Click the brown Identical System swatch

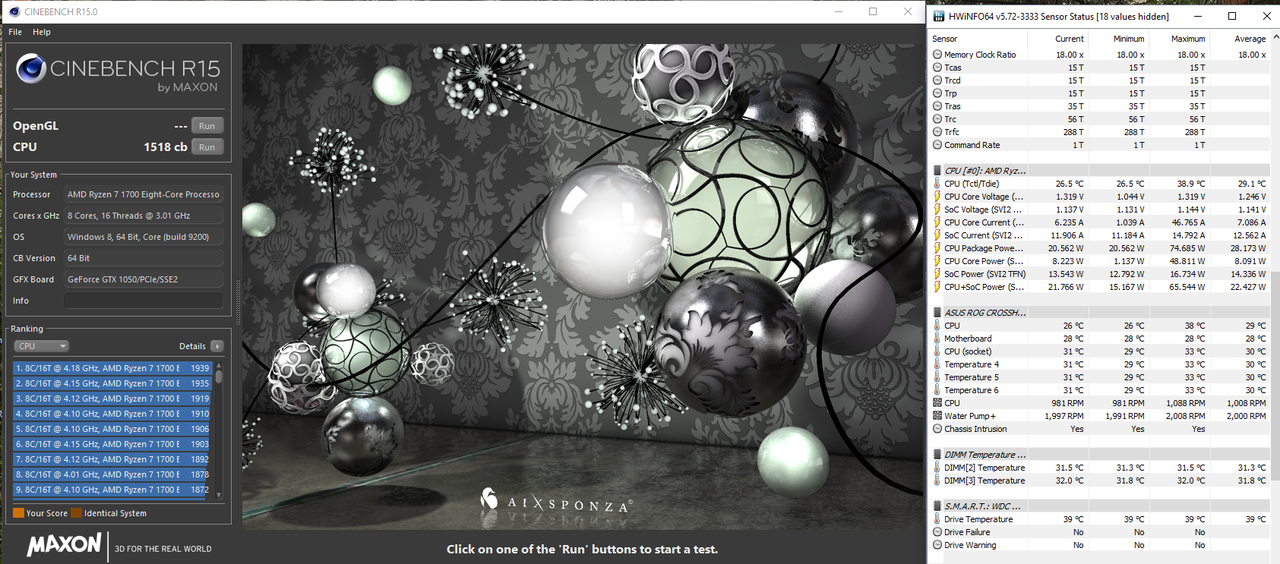tap(77, 513)
